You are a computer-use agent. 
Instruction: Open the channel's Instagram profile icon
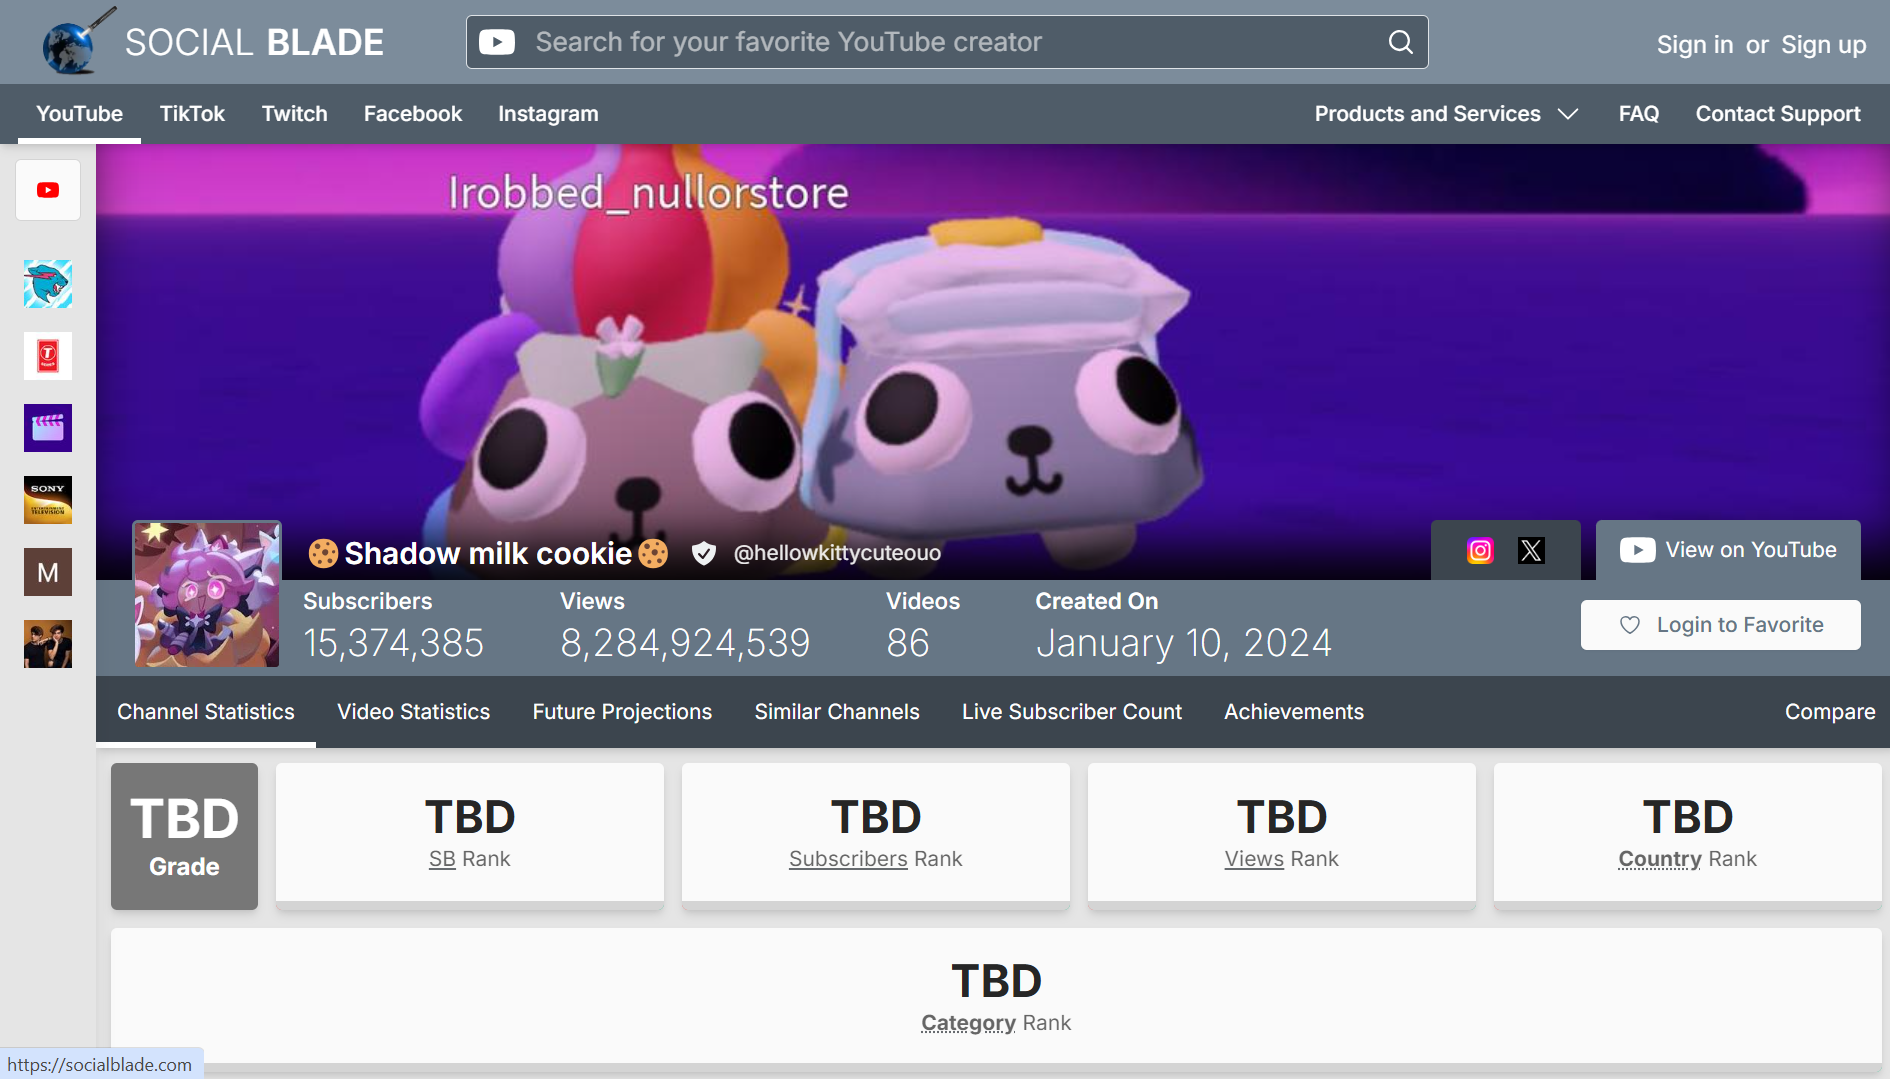click(1480, 550)
